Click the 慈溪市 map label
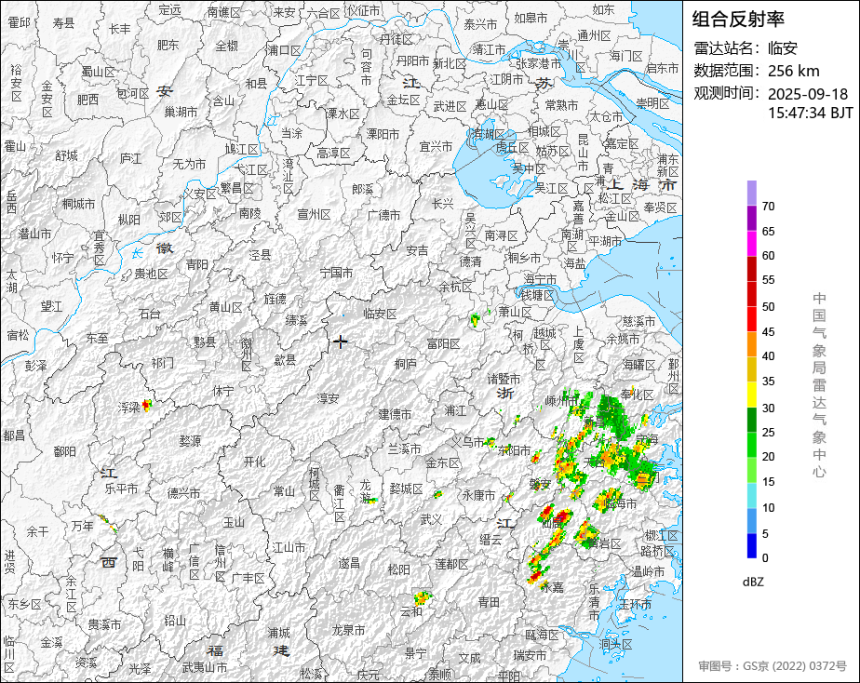Image resolution: width=860 pixels, height=683 pixels. tap(639, 321)
